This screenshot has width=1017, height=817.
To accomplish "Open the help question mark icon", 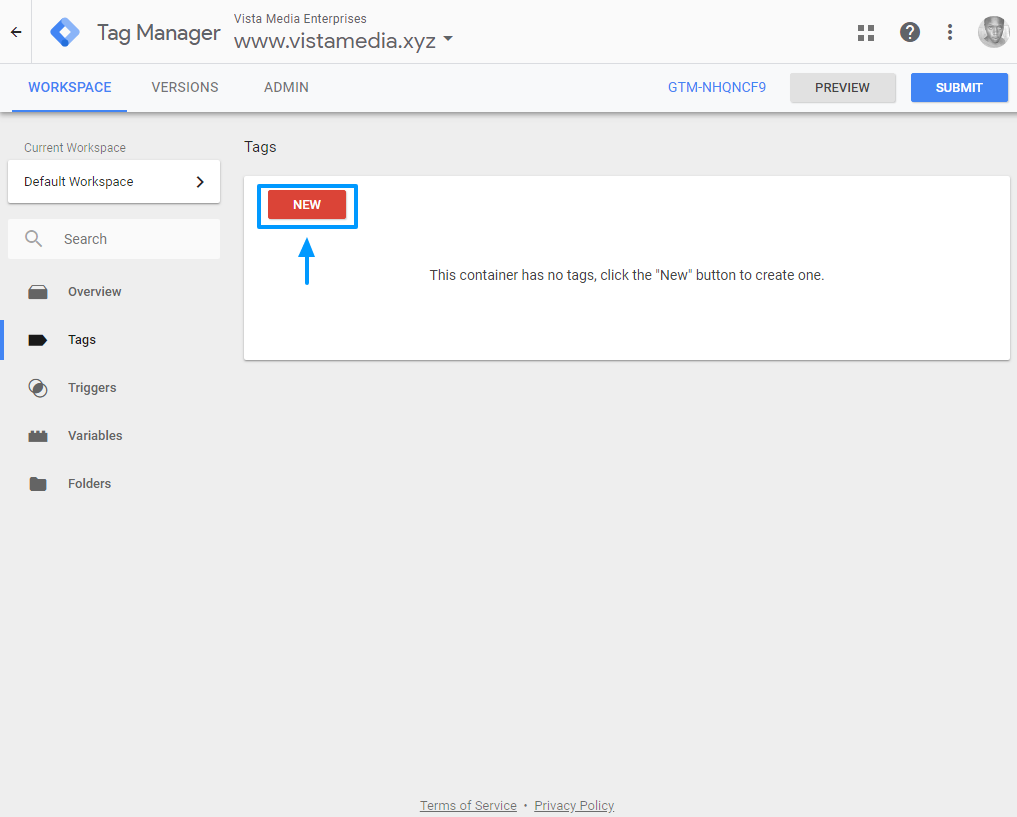I will point(909,32).
